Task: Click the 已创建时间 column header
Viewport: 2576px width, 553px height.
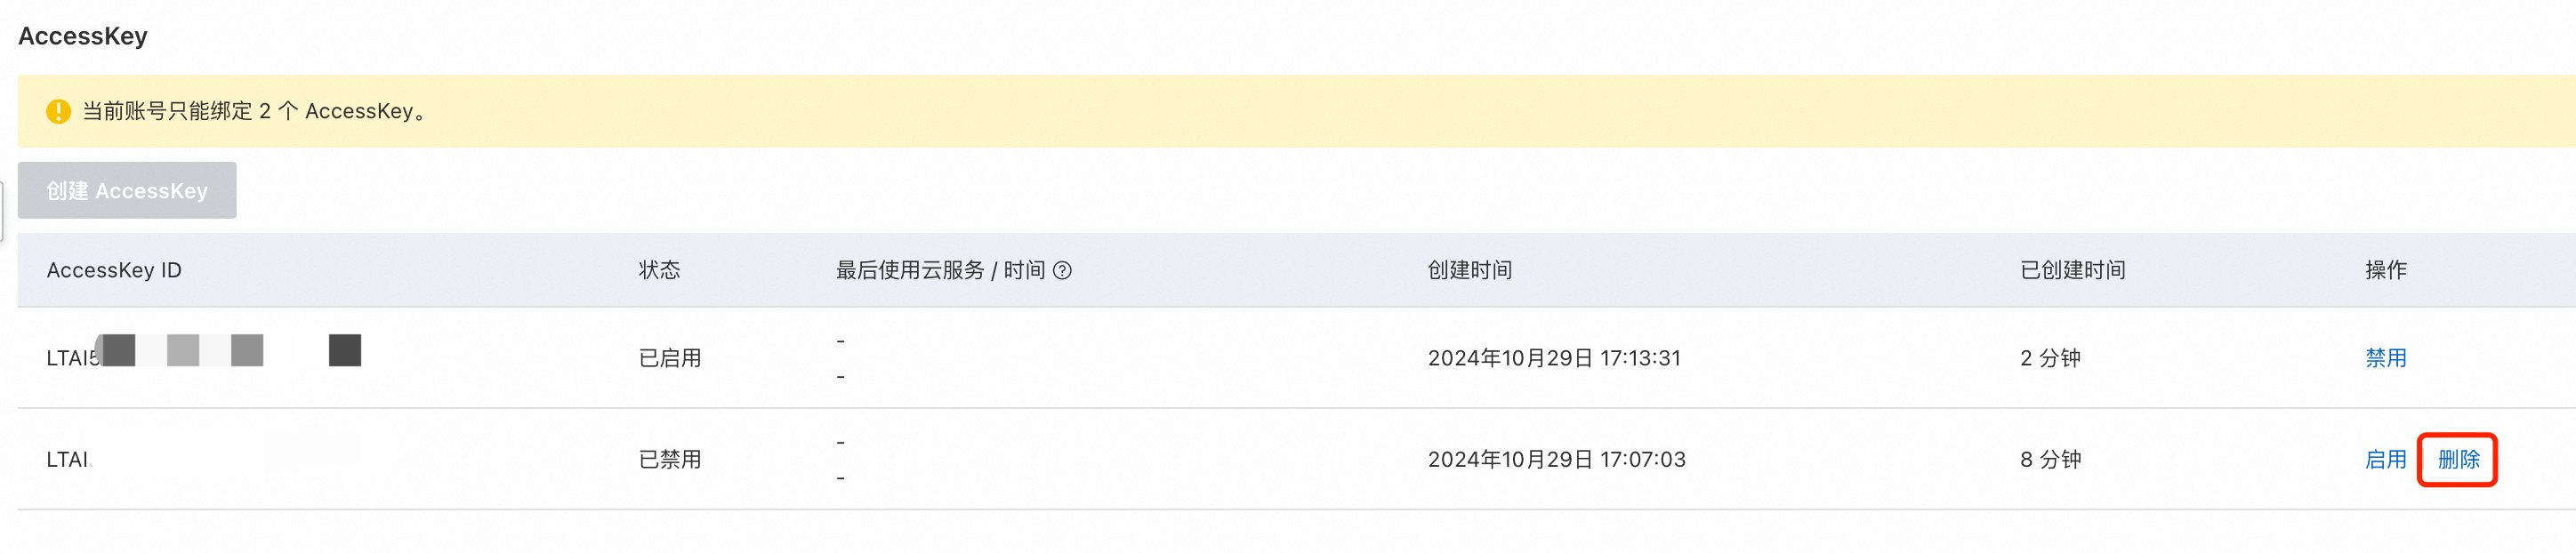Action: (x=2072, y=270)
